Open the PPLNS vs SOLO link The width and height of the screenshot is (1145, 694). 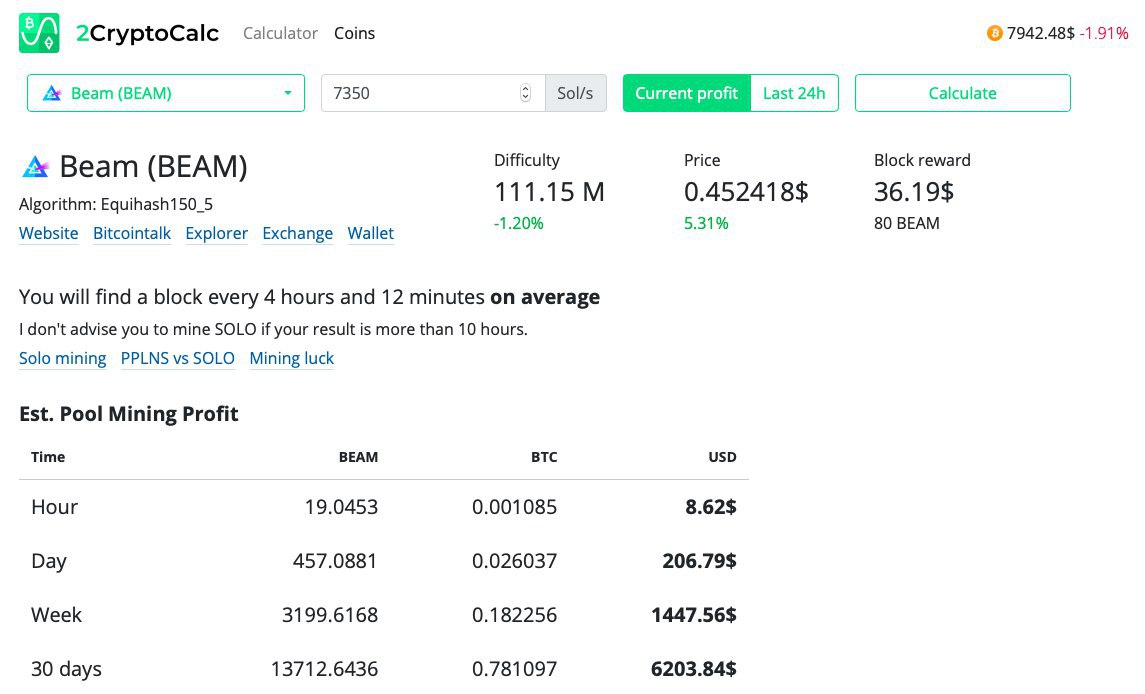pos(178,358)
